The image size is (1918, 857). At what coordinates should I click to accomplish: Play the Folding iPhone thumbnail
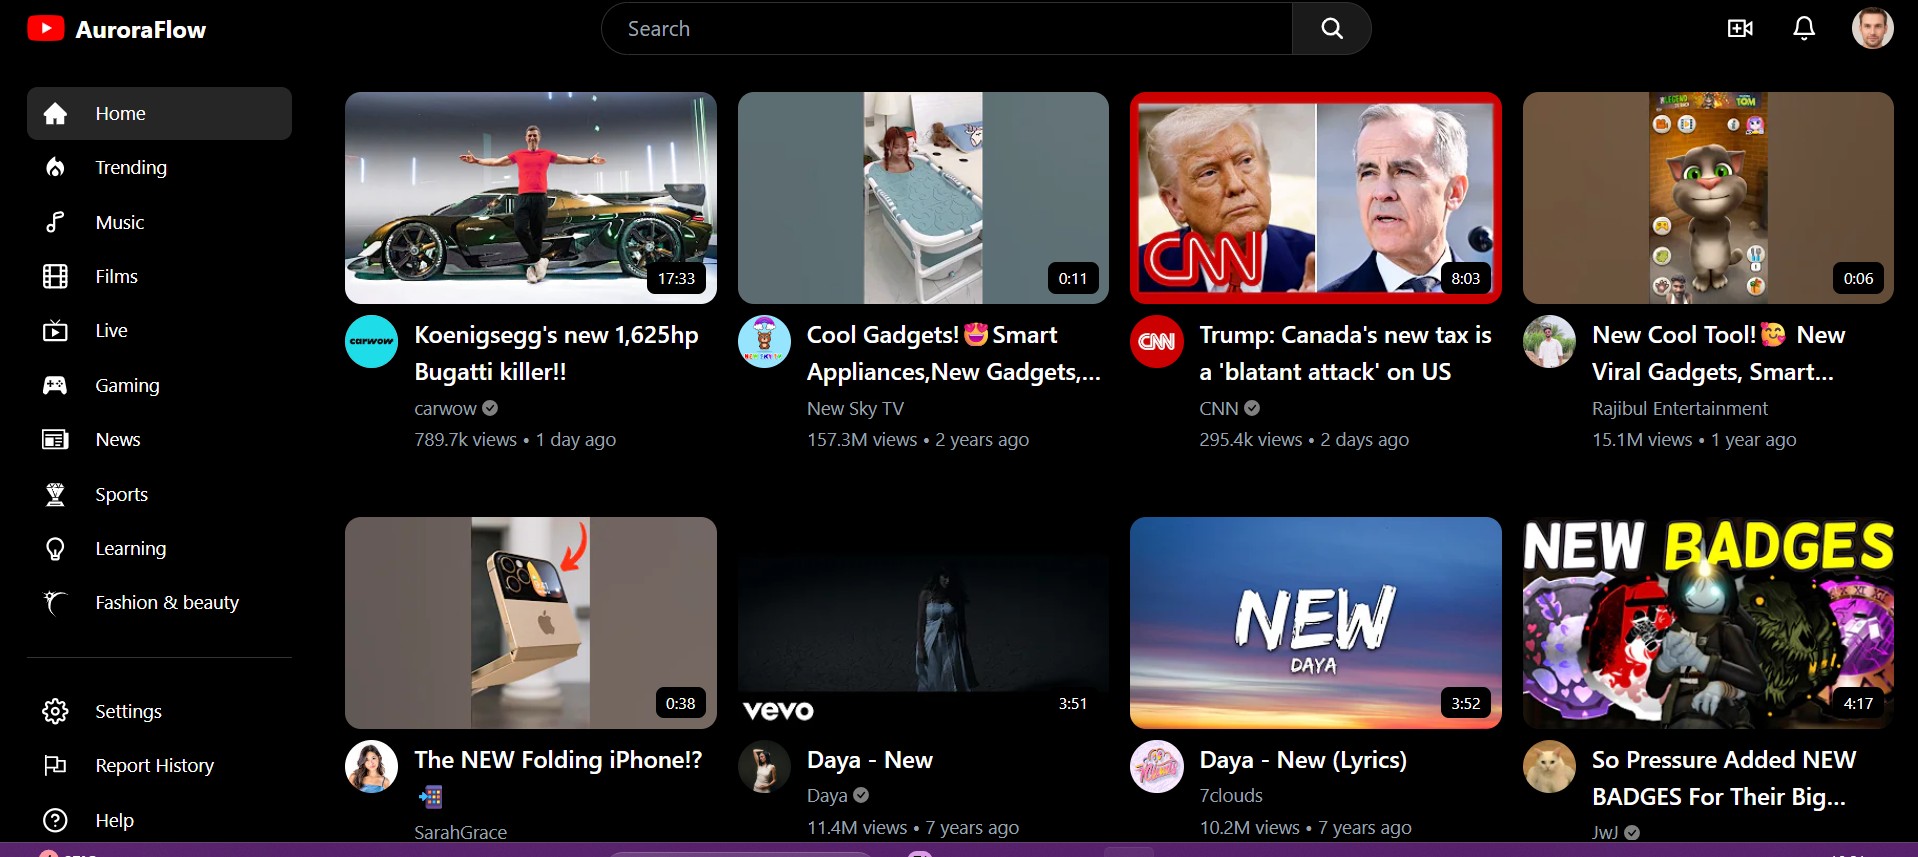click(x=531, y=623)
